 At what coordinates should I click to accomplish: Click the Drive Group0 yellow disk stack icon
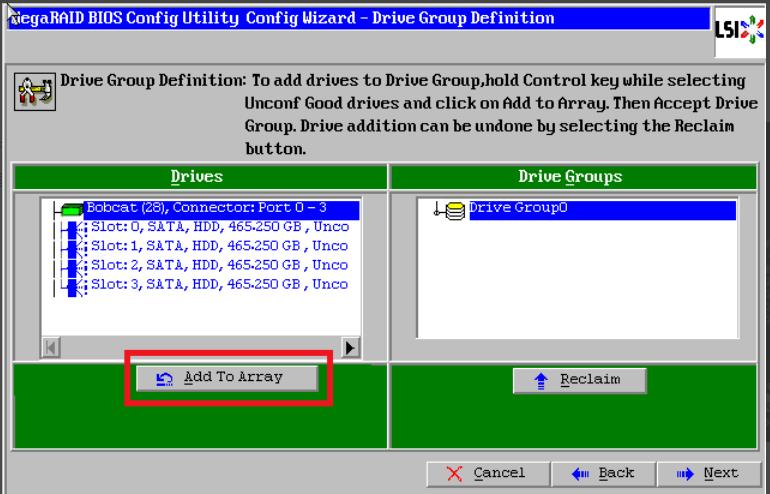pyautogui.click(x=455, y=211)
